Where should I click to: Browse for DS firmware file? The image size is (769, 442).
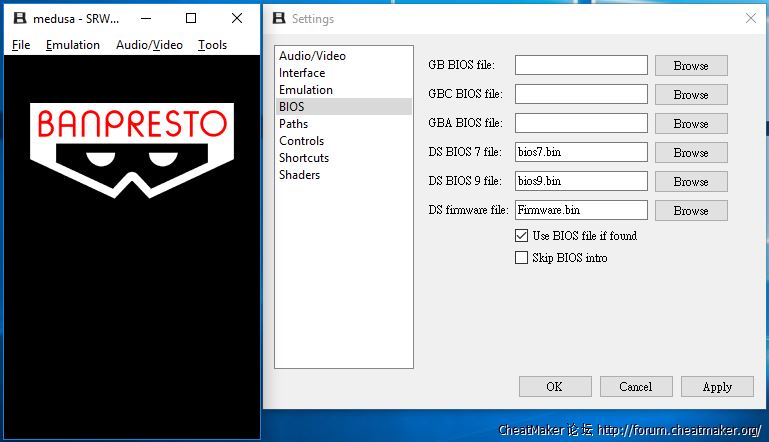coord(690,211)
